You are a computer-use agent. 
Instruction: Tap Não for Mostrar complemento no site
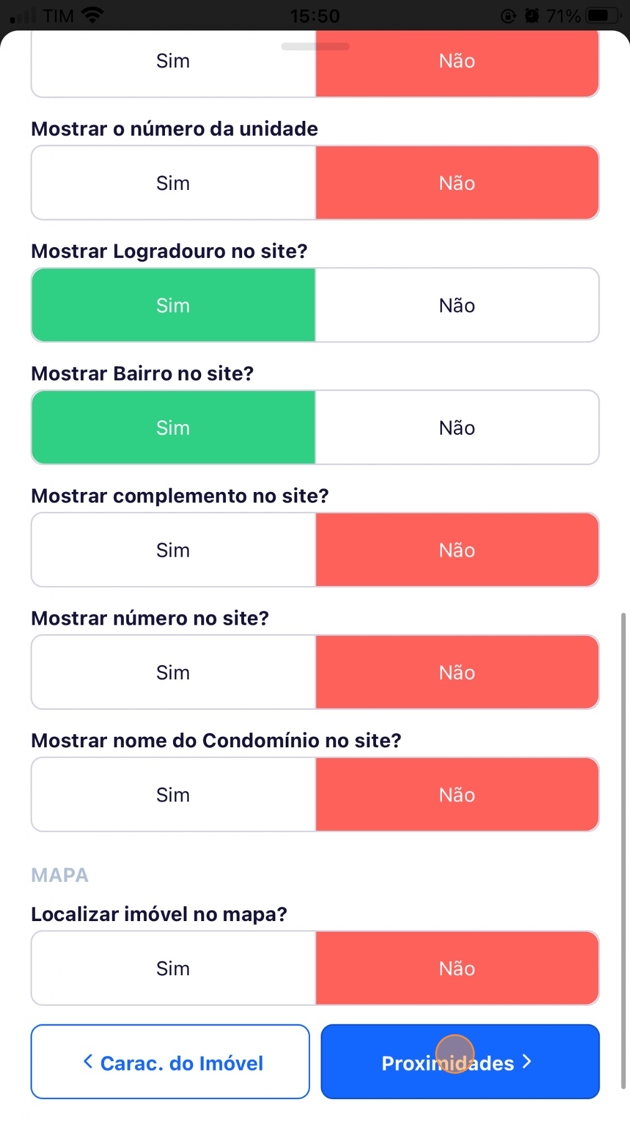(x=457, y=550)
